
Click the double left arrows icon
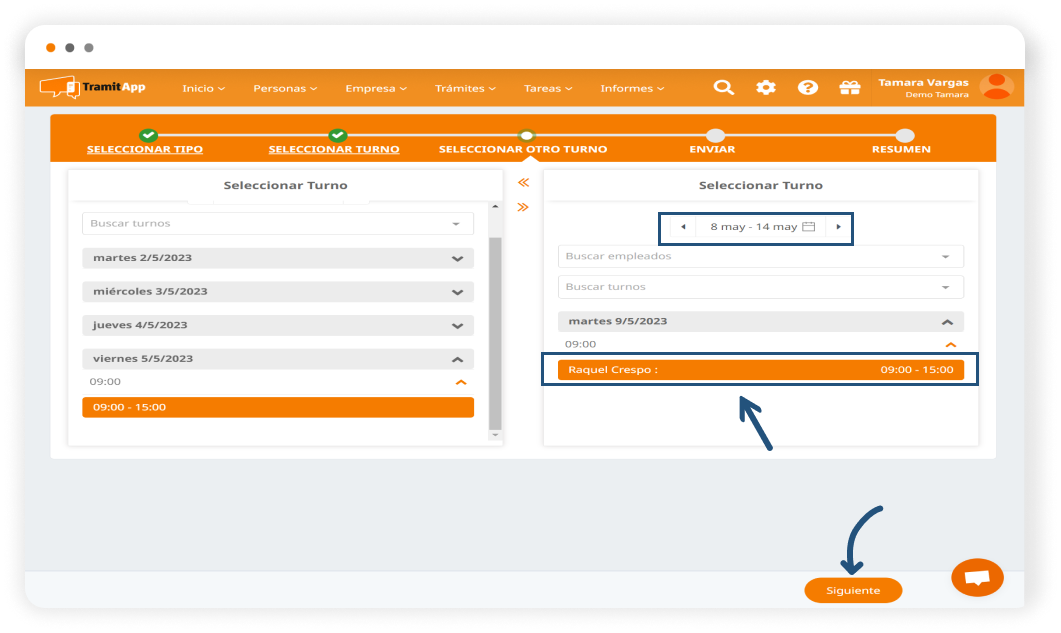(522, 182)
